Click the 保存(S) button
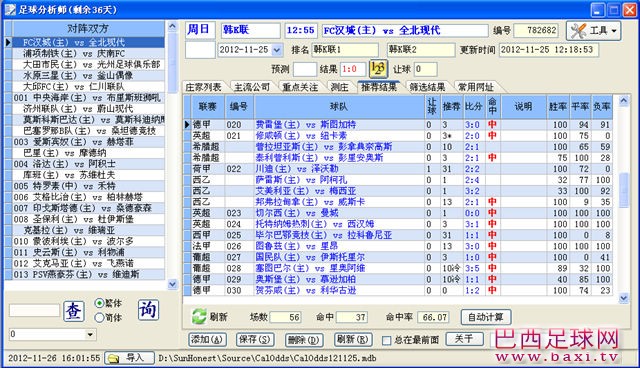This screenshot has width=640, height=369. [255, 340]
